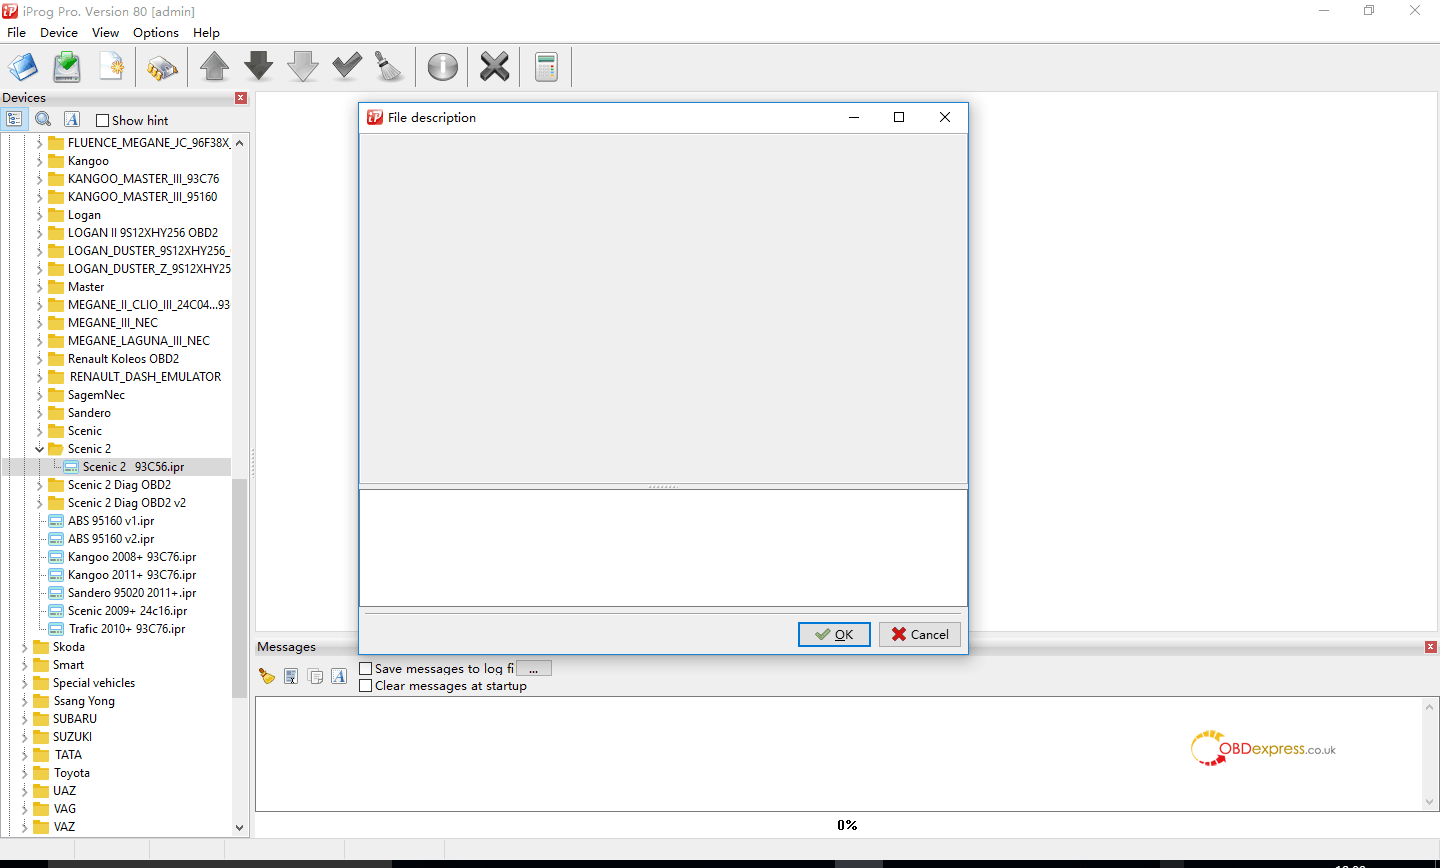Open the calculator toolbar icon
The height and width of the screenshot is (868, 1440).
coord(546,67)
